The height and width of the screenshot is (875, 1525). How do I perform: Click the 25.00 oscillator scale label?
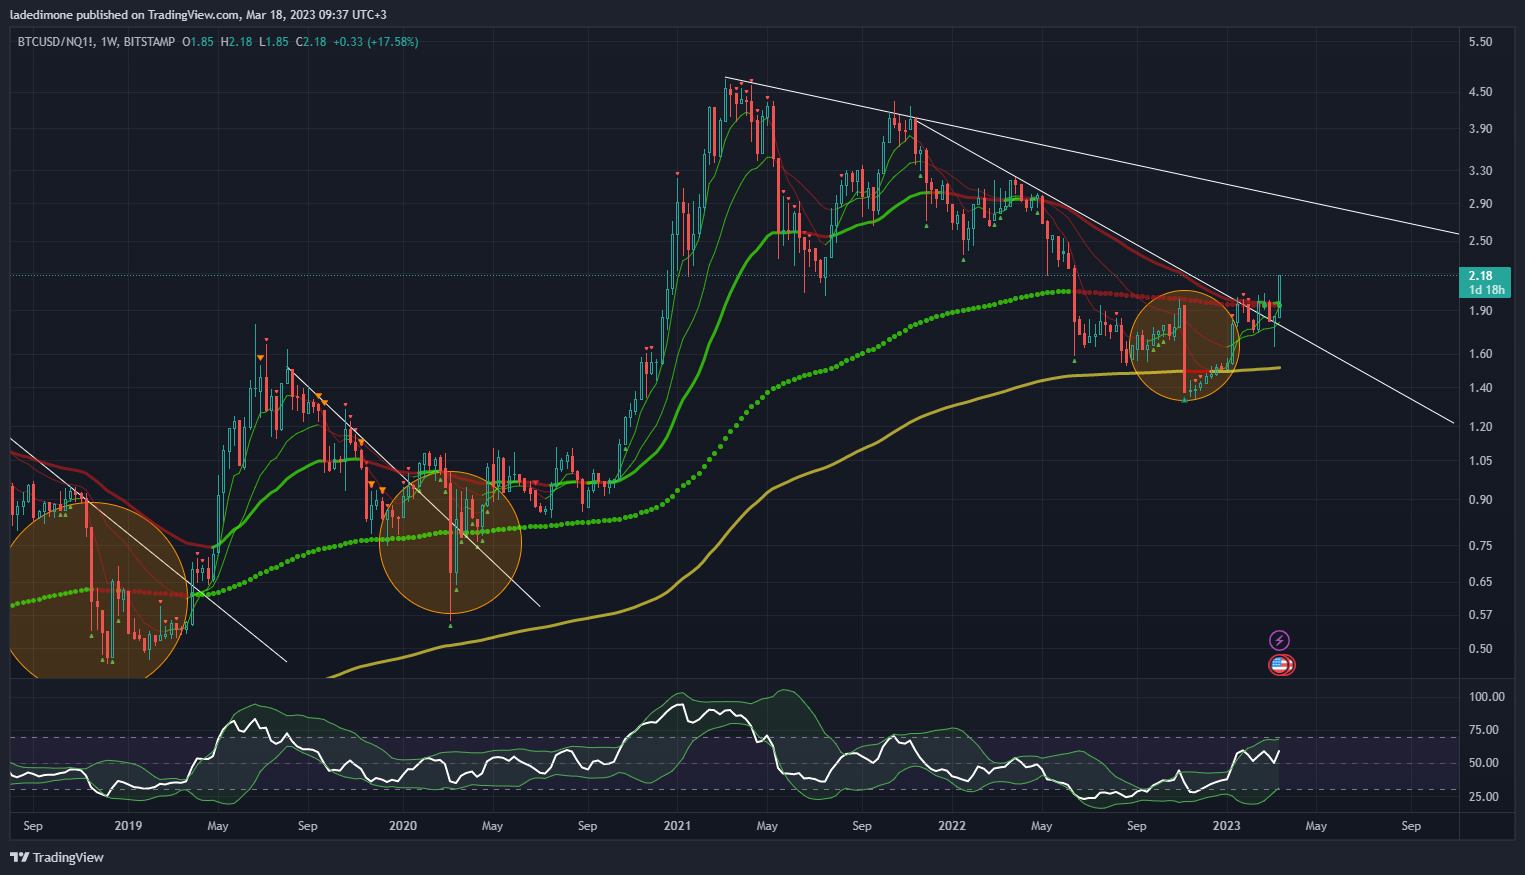pos(1483,797)
